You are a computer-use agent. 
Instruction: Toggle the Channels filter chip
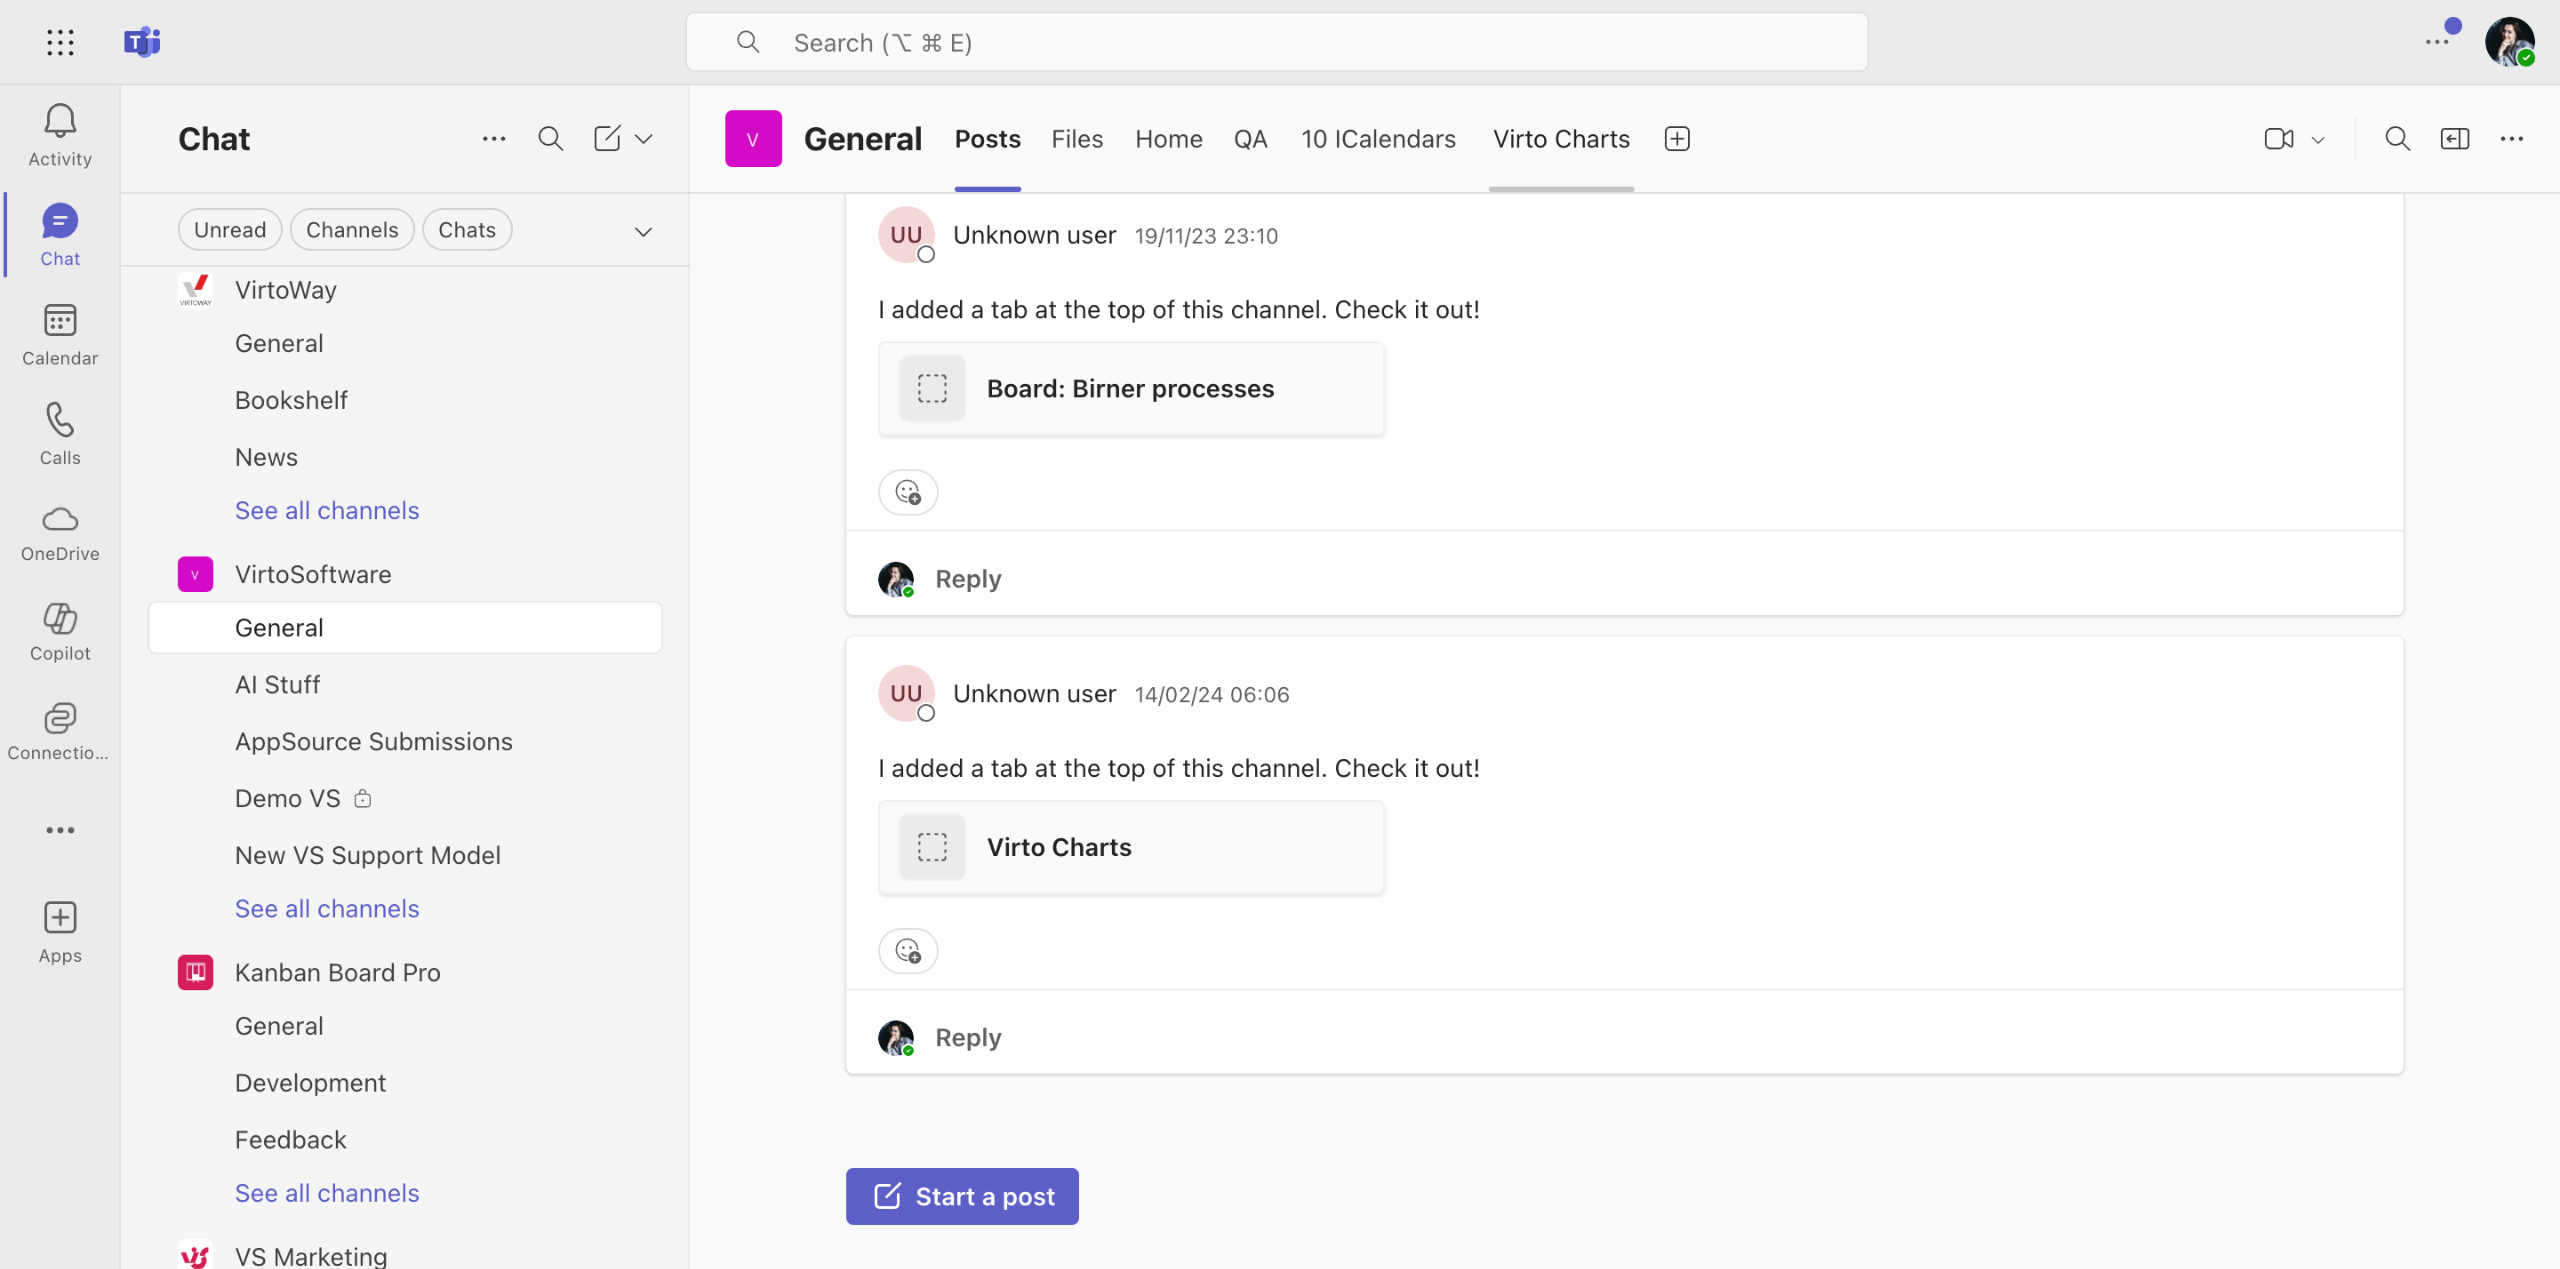pyautogui.click(x=352, y=230)
